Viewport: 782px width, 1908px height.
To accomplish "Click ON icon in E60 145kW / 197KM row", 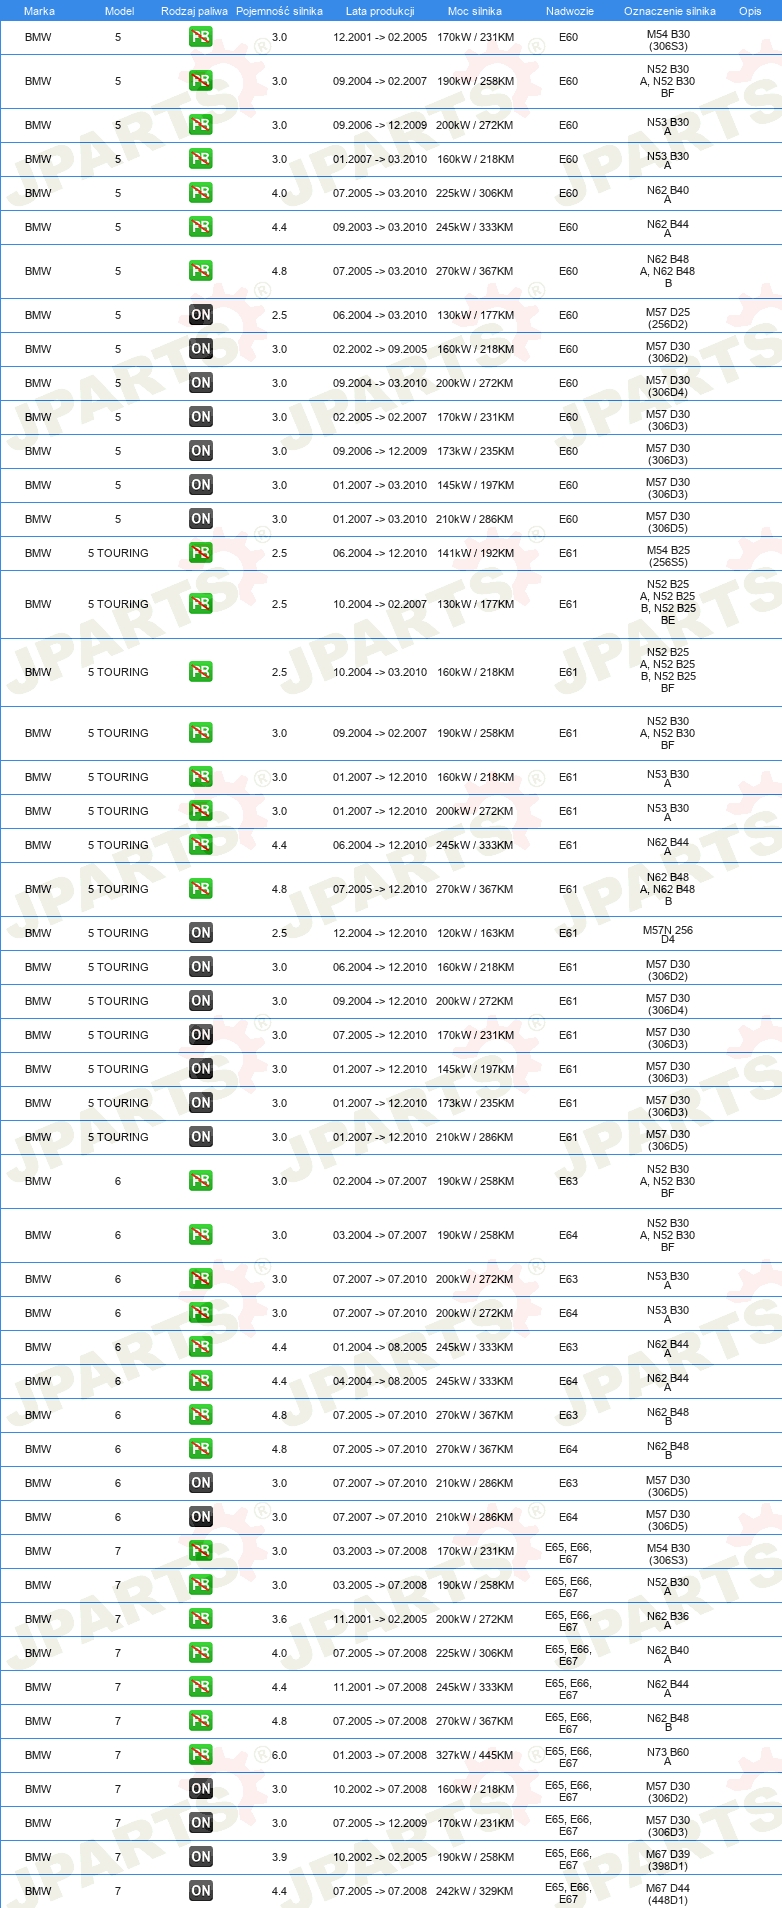I will [200, 485].
